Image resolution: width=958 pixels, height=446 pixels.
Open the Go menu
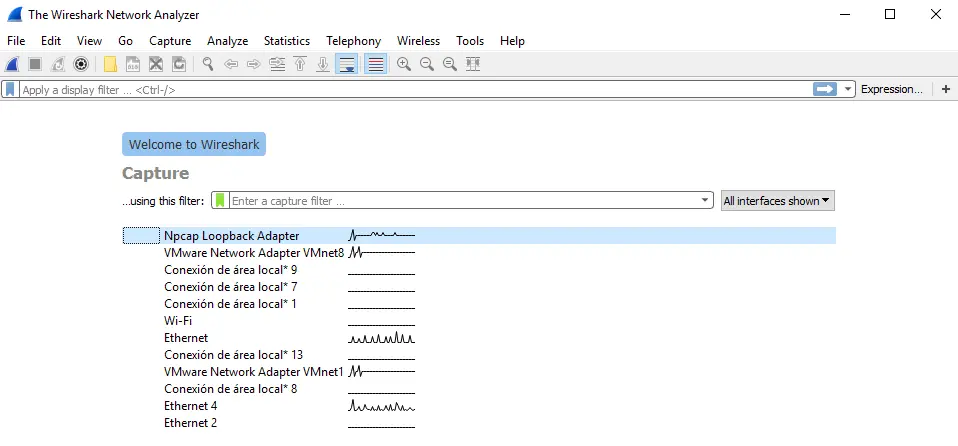pyautogui.click(x=125, y=41)
